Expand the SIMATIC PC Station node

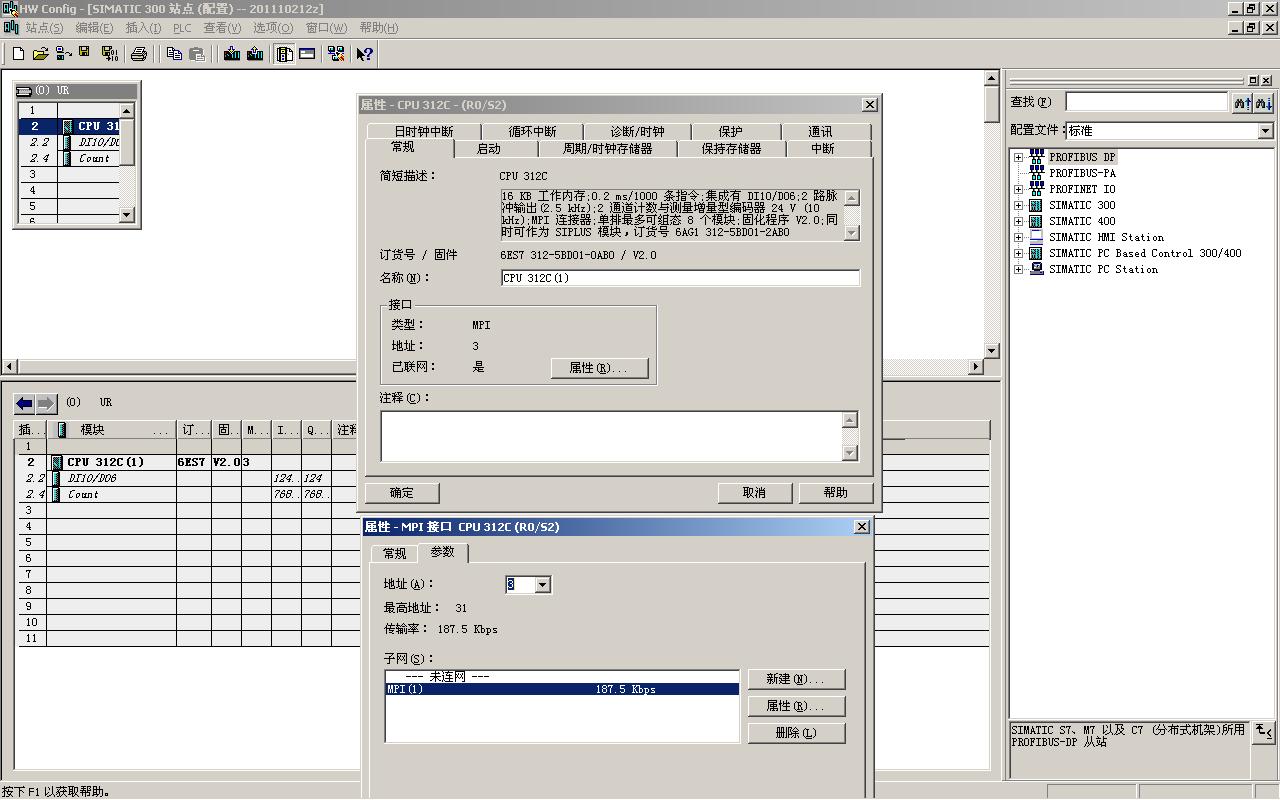1018,269
